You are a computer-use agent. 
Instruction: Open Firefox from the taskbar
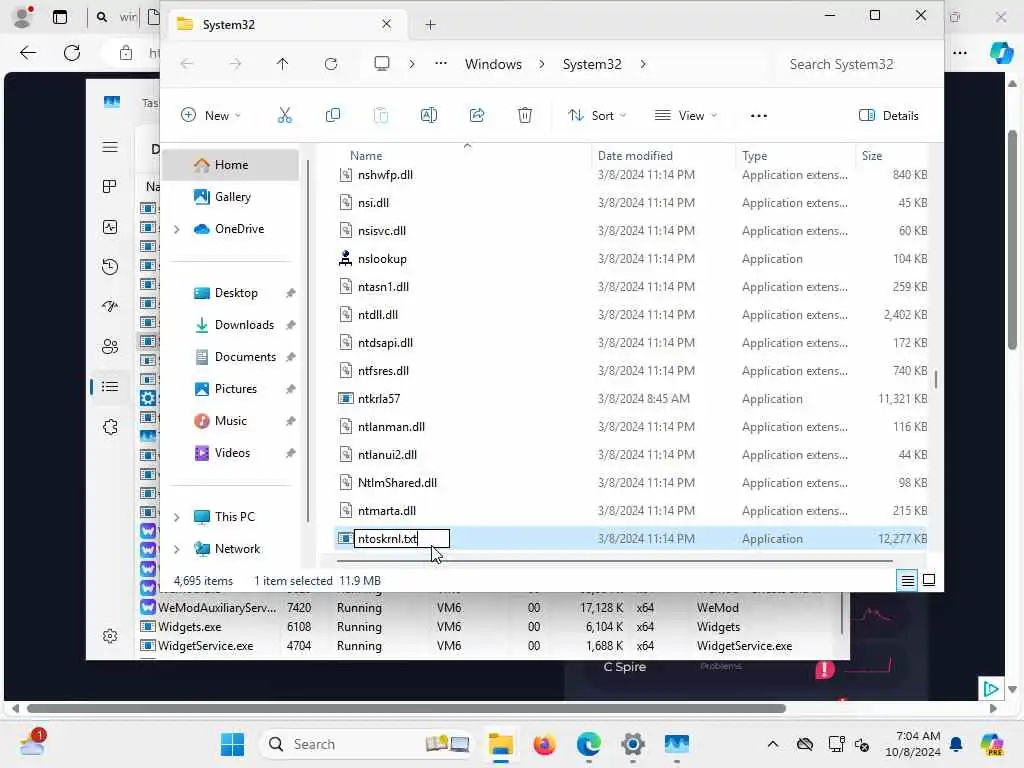tap(544, 744)
